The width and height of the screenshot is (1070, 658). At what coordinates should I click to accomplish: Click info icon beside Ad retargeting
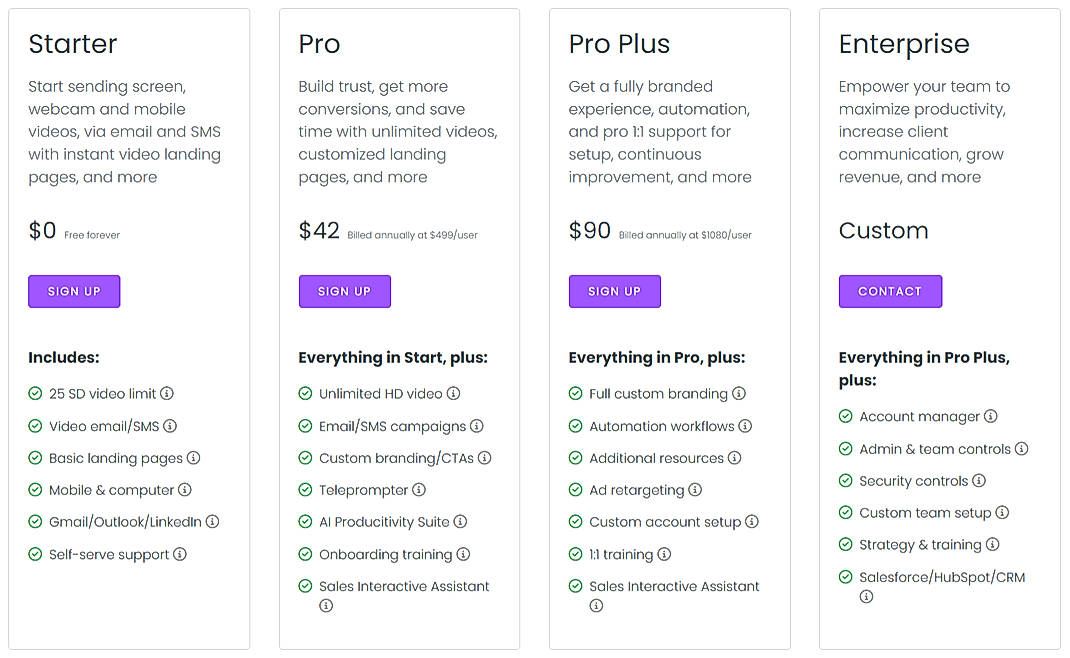click(x=695, y=490)
